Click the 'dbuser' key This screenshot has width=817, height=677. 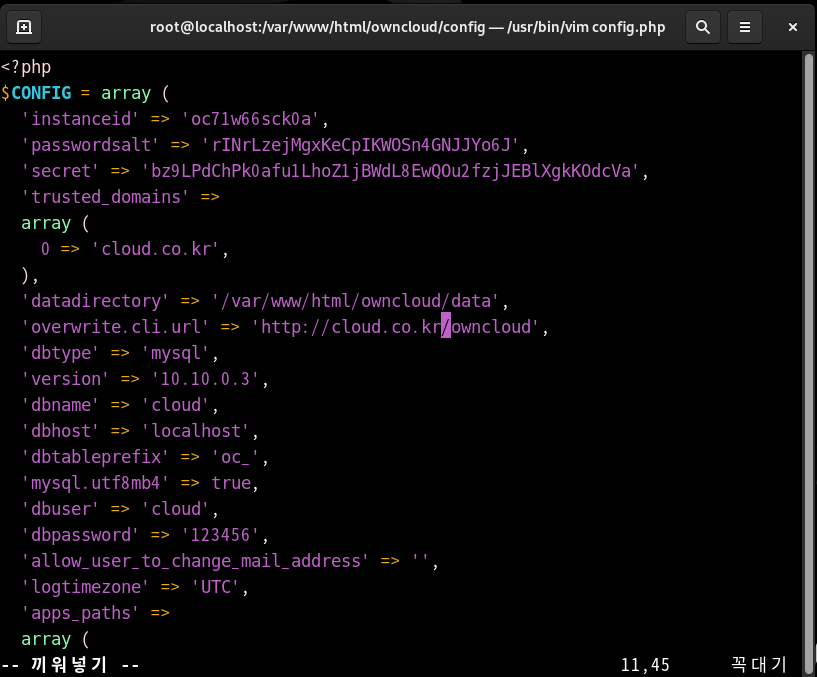point(60,509)
